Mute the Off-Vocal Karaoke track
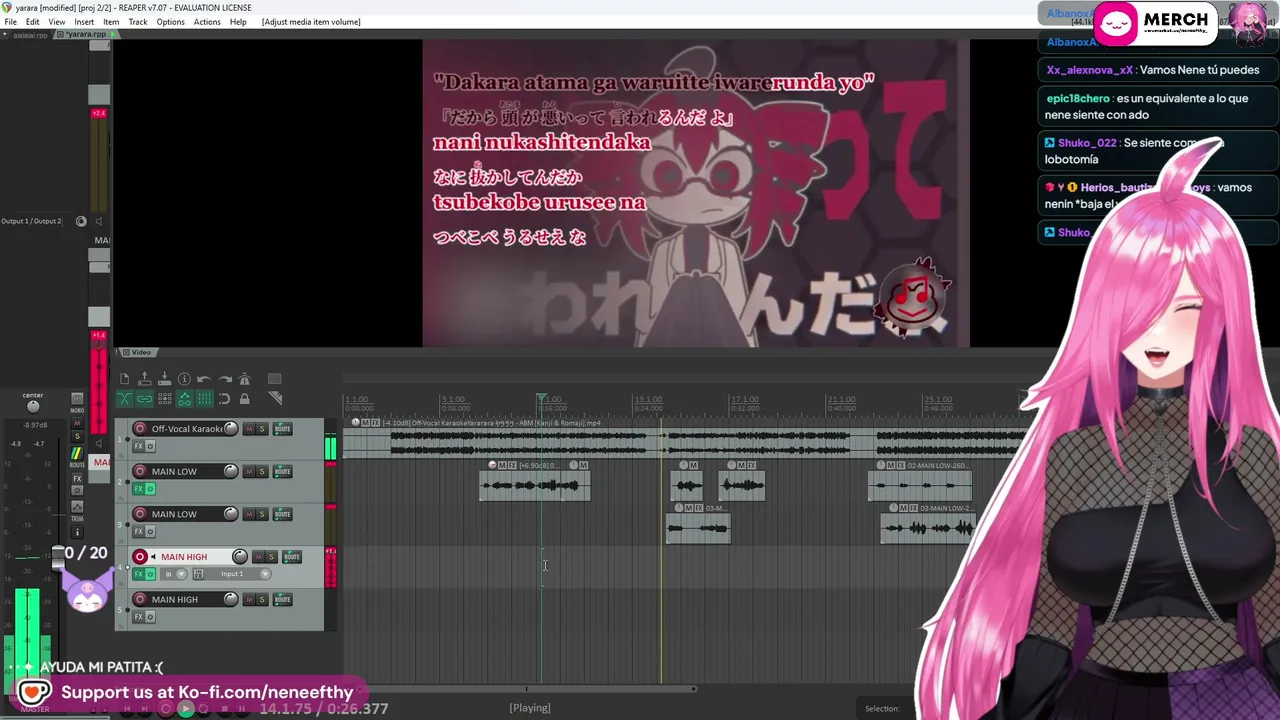Screen dimensions: 1280x720 pyautogui.click(x=249, y=429)
